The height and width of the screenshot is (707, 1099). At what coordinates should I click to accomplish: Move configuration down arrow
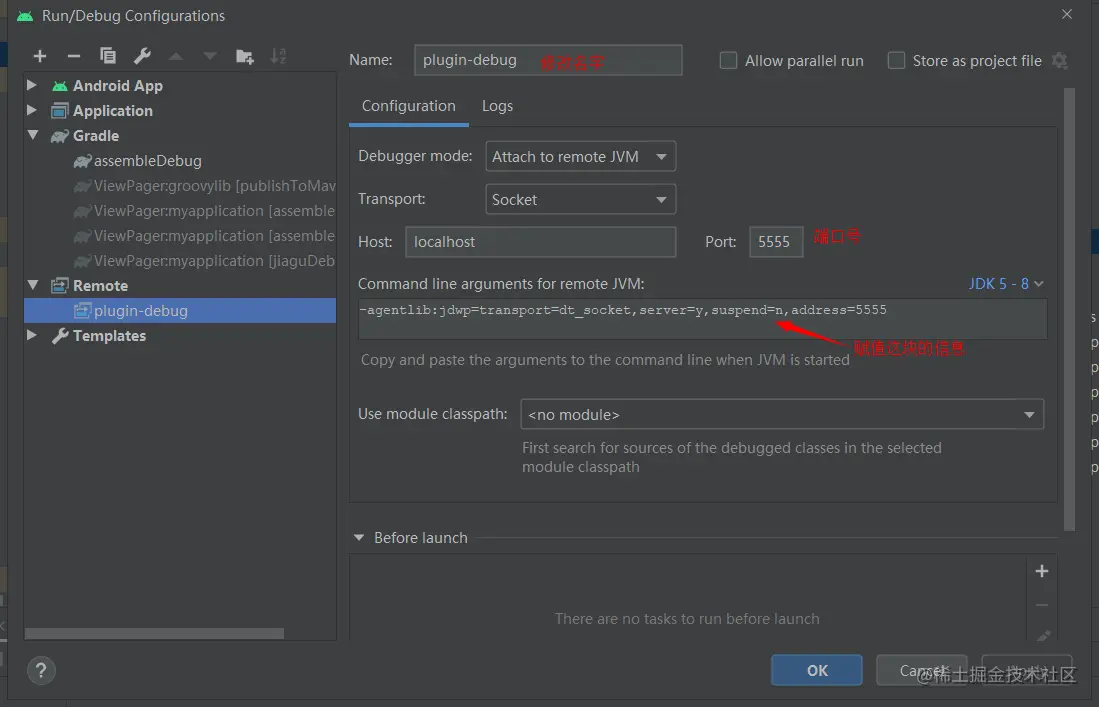click(210, 56)
